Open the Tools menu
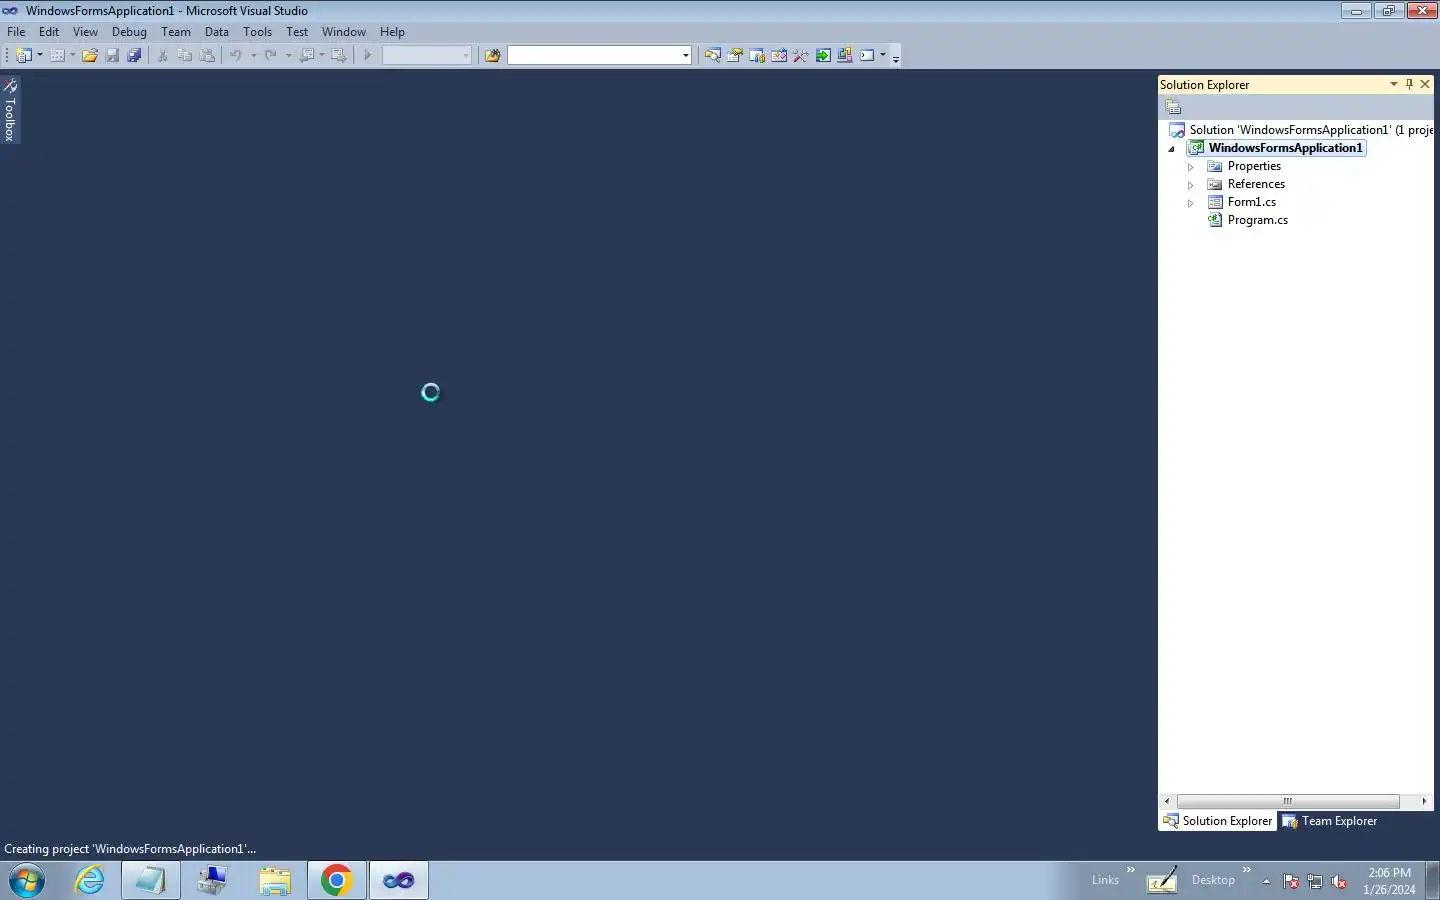Viewport: 1440px width, 900px height. [257, 32]
